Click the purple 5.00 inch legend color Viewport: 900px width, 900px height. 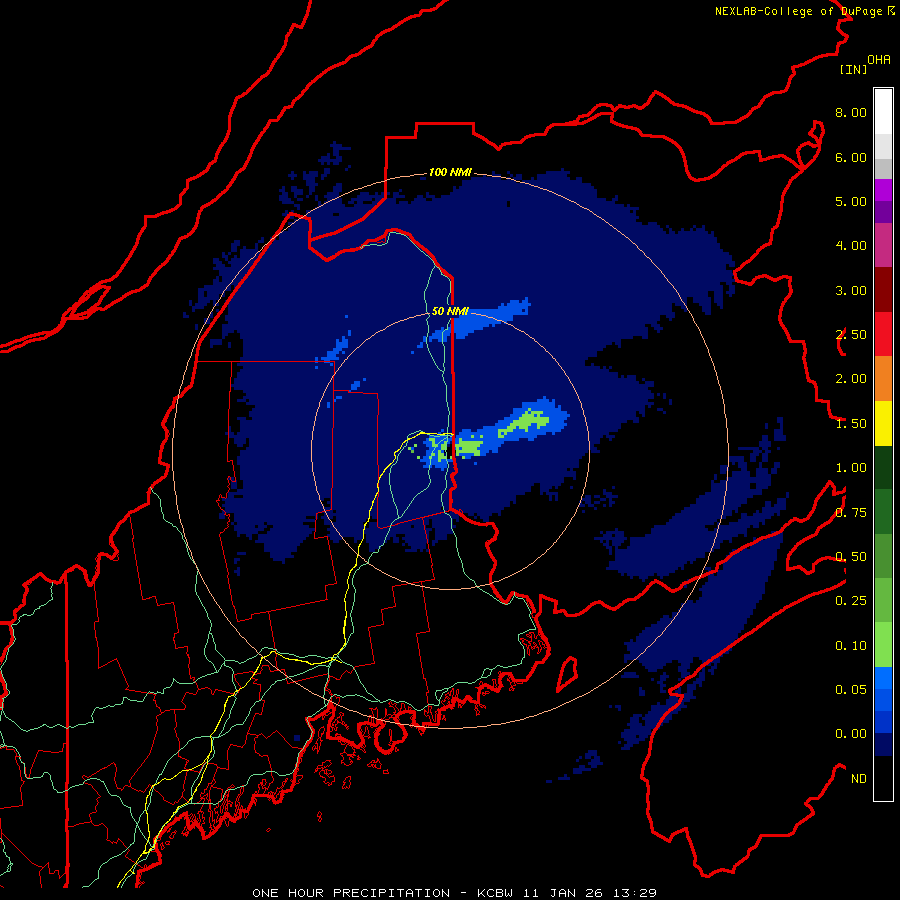[883, 190]
